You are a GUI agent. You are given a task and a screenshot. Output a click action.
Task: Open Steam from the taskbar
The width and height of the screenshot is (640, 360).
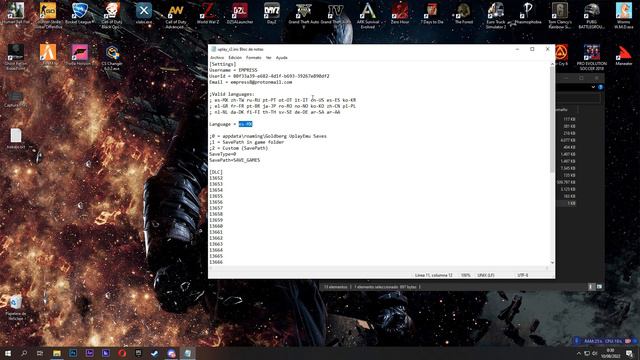[155, 353]
